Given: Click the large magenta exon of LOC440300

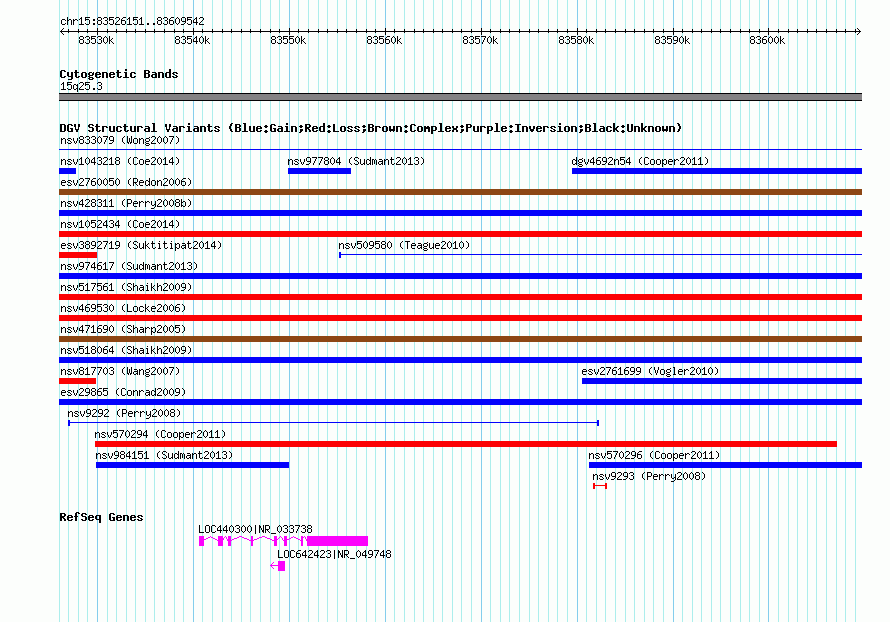Looking at the screenshot, I should [337, 541].
